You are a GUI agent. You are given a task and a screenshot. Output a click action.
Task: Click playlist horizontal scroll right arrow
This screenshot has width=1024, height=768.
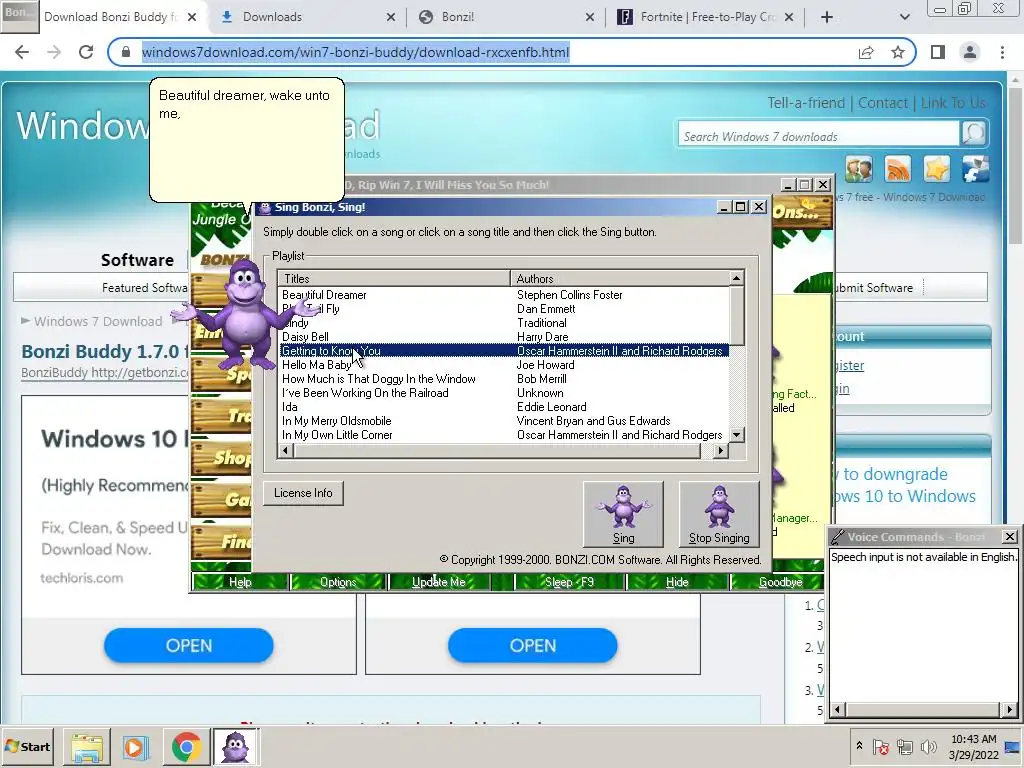click(720, 451)
